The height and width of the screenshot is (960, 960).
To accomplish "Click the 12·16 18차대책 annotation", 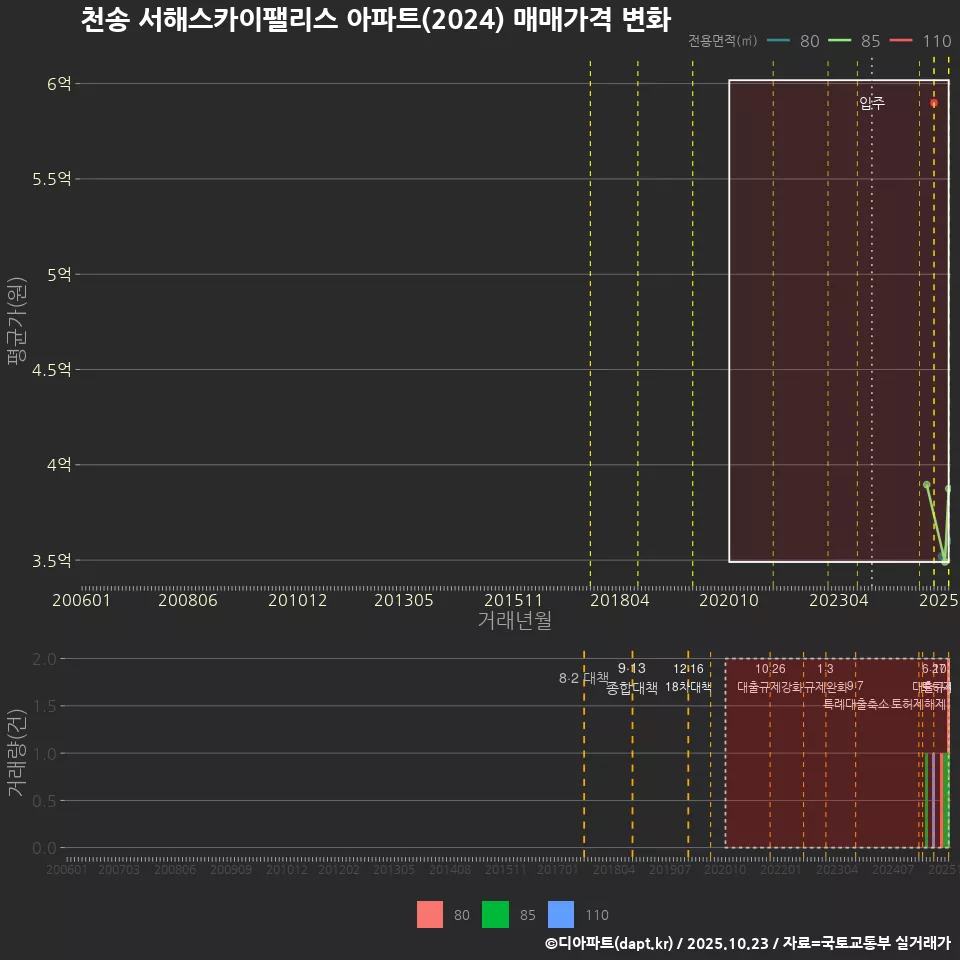I will pos(689,678).
